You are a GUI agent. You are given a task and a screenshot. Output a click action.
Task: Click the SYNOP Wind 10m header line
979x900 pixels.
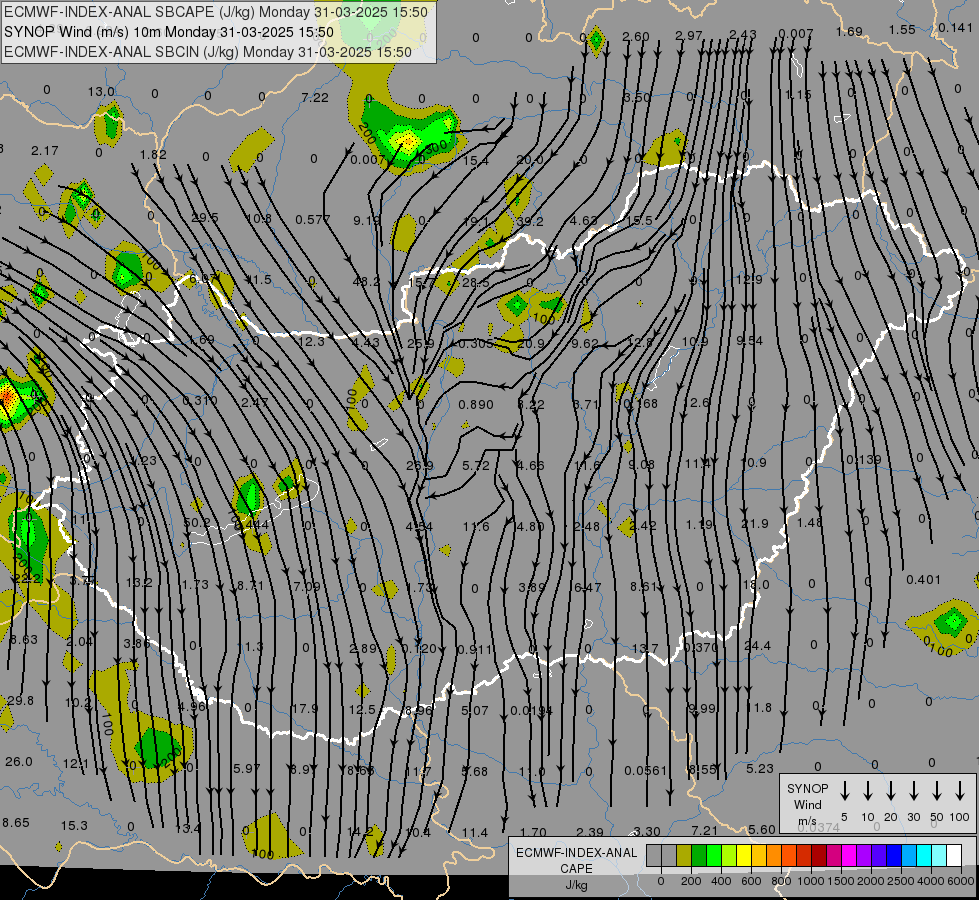(x=169, y=32)
